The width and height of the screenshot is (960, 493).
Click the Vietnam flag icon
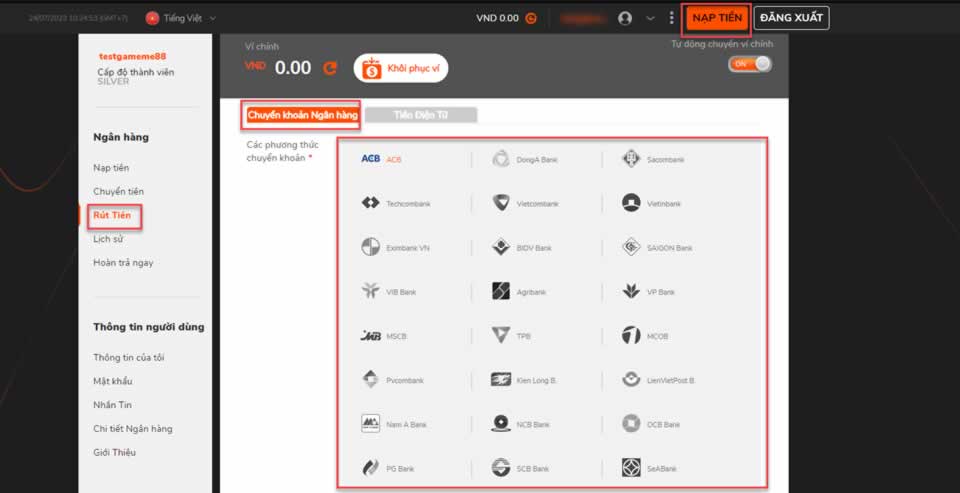tap(152, 18)
